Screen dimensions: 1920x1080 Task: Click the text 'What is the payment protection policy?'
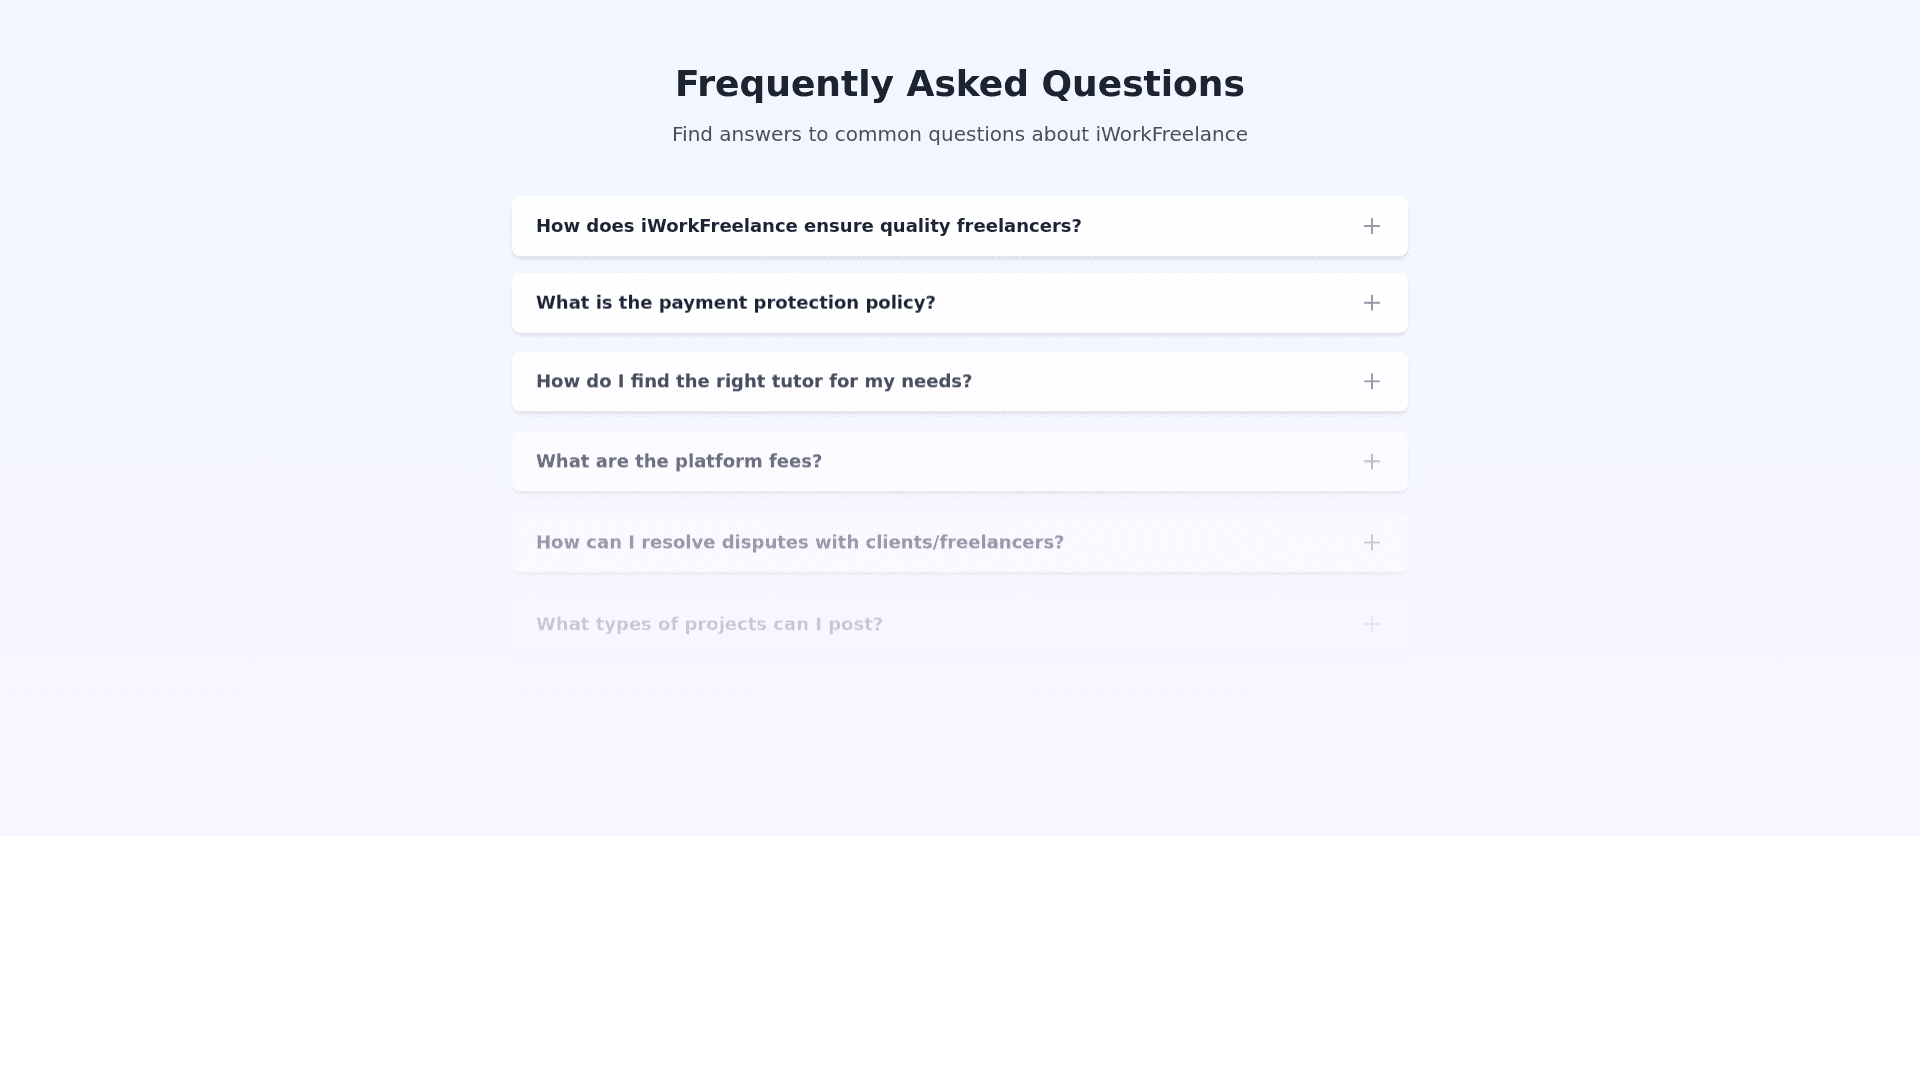click(735, 303)
